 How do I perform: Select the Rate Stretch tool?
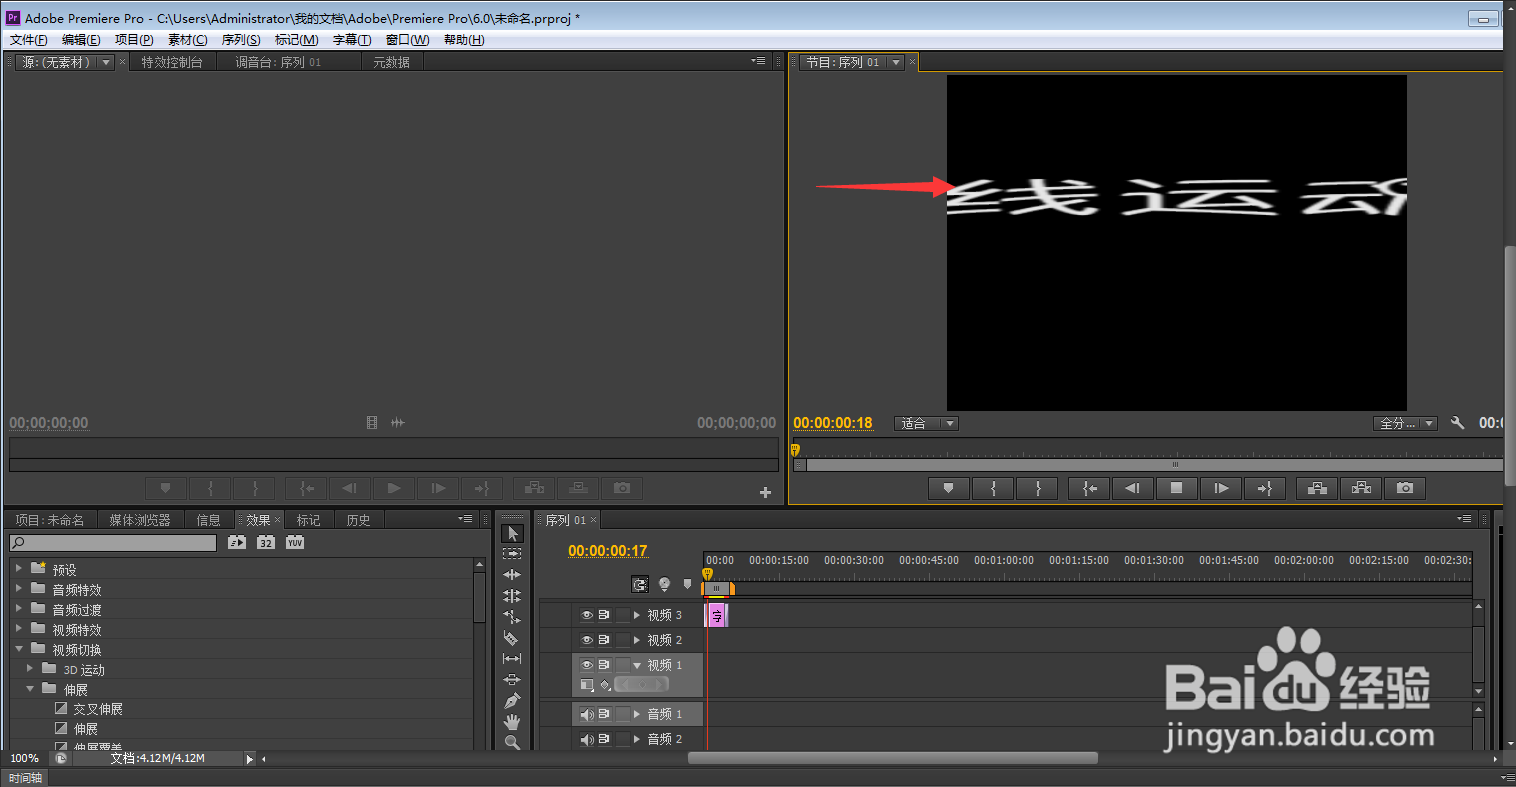[x=512, y=616]
